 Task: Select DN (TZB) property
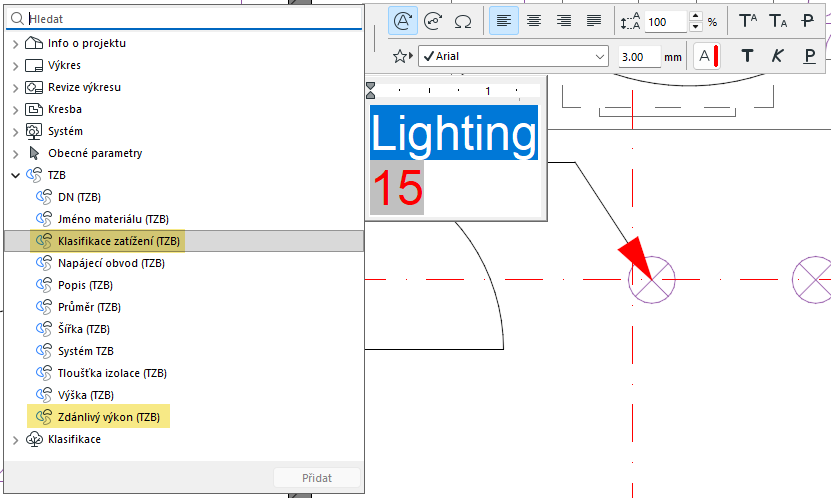(79, 197)
